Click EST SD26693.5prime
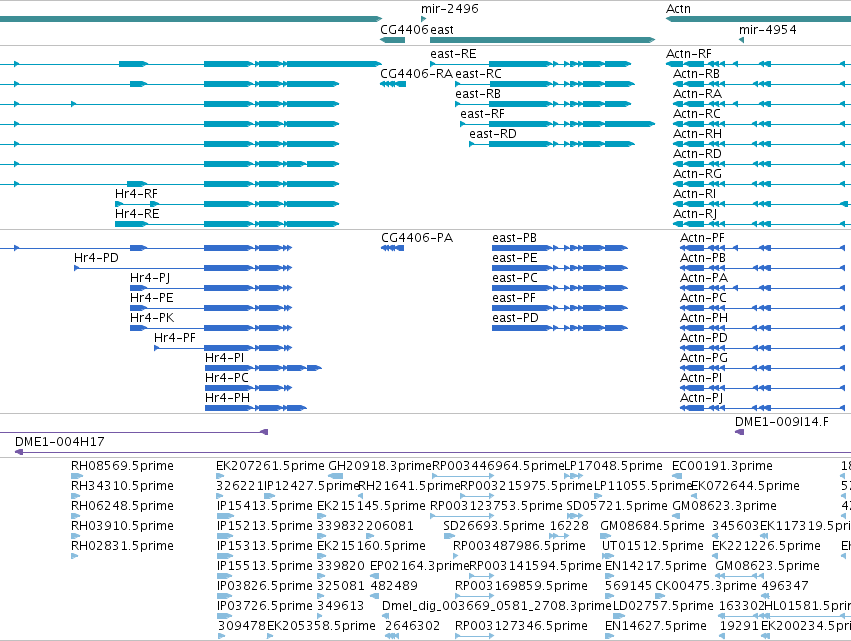Viewport: 851px width, 641px height. 494,526
